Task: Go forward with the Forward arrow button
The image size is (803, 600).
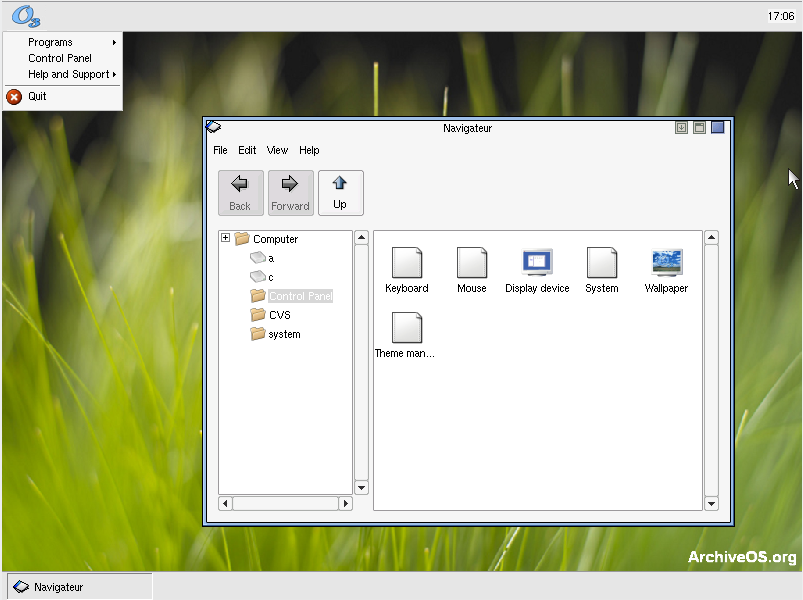Action: (290, 192)
